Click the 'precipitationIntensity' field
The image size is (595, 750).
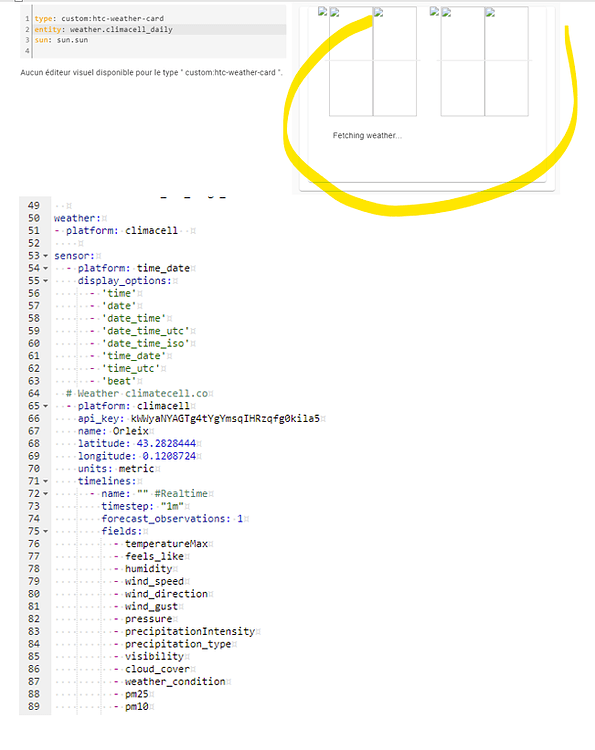pos(190,631)
